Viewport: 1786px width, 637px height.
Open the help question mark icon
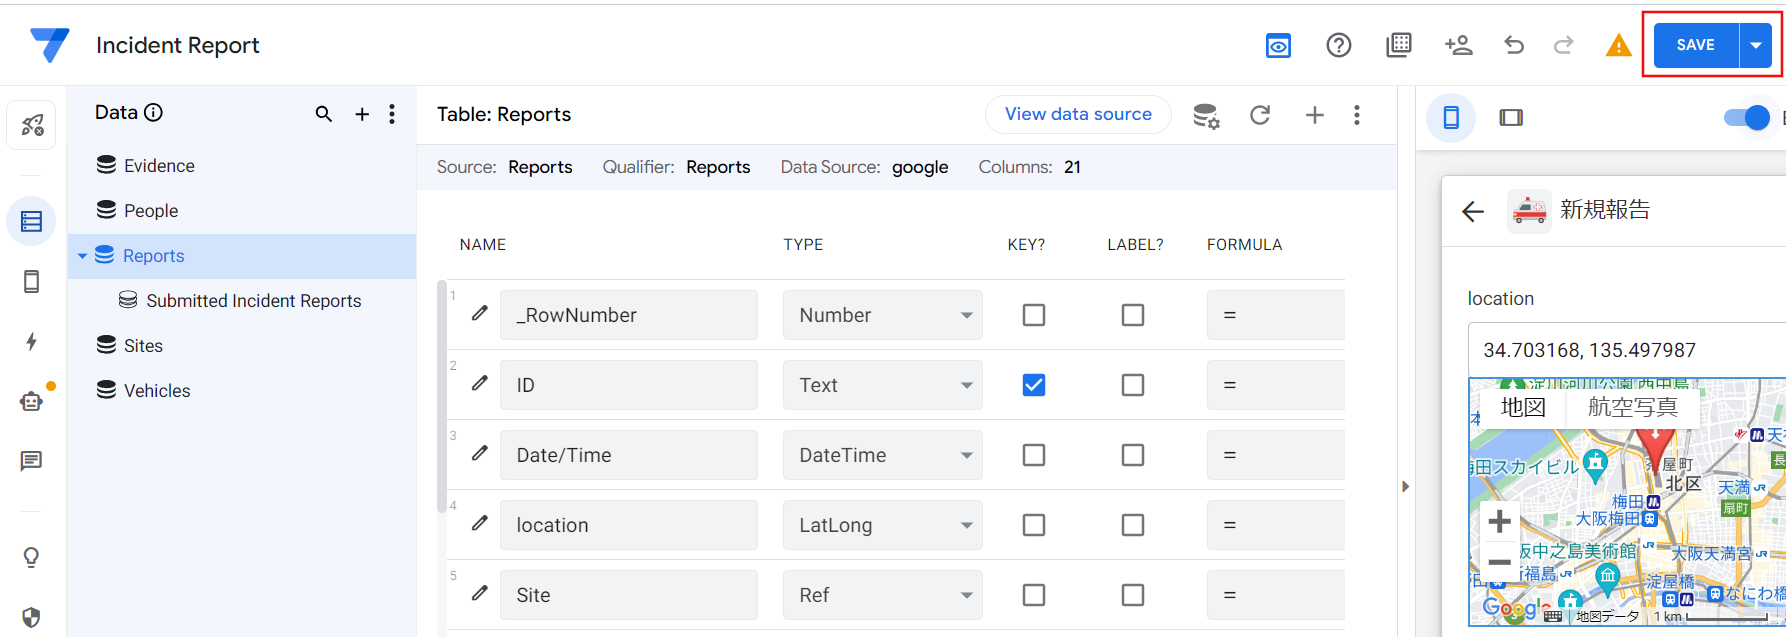(x=1338, y=45)
